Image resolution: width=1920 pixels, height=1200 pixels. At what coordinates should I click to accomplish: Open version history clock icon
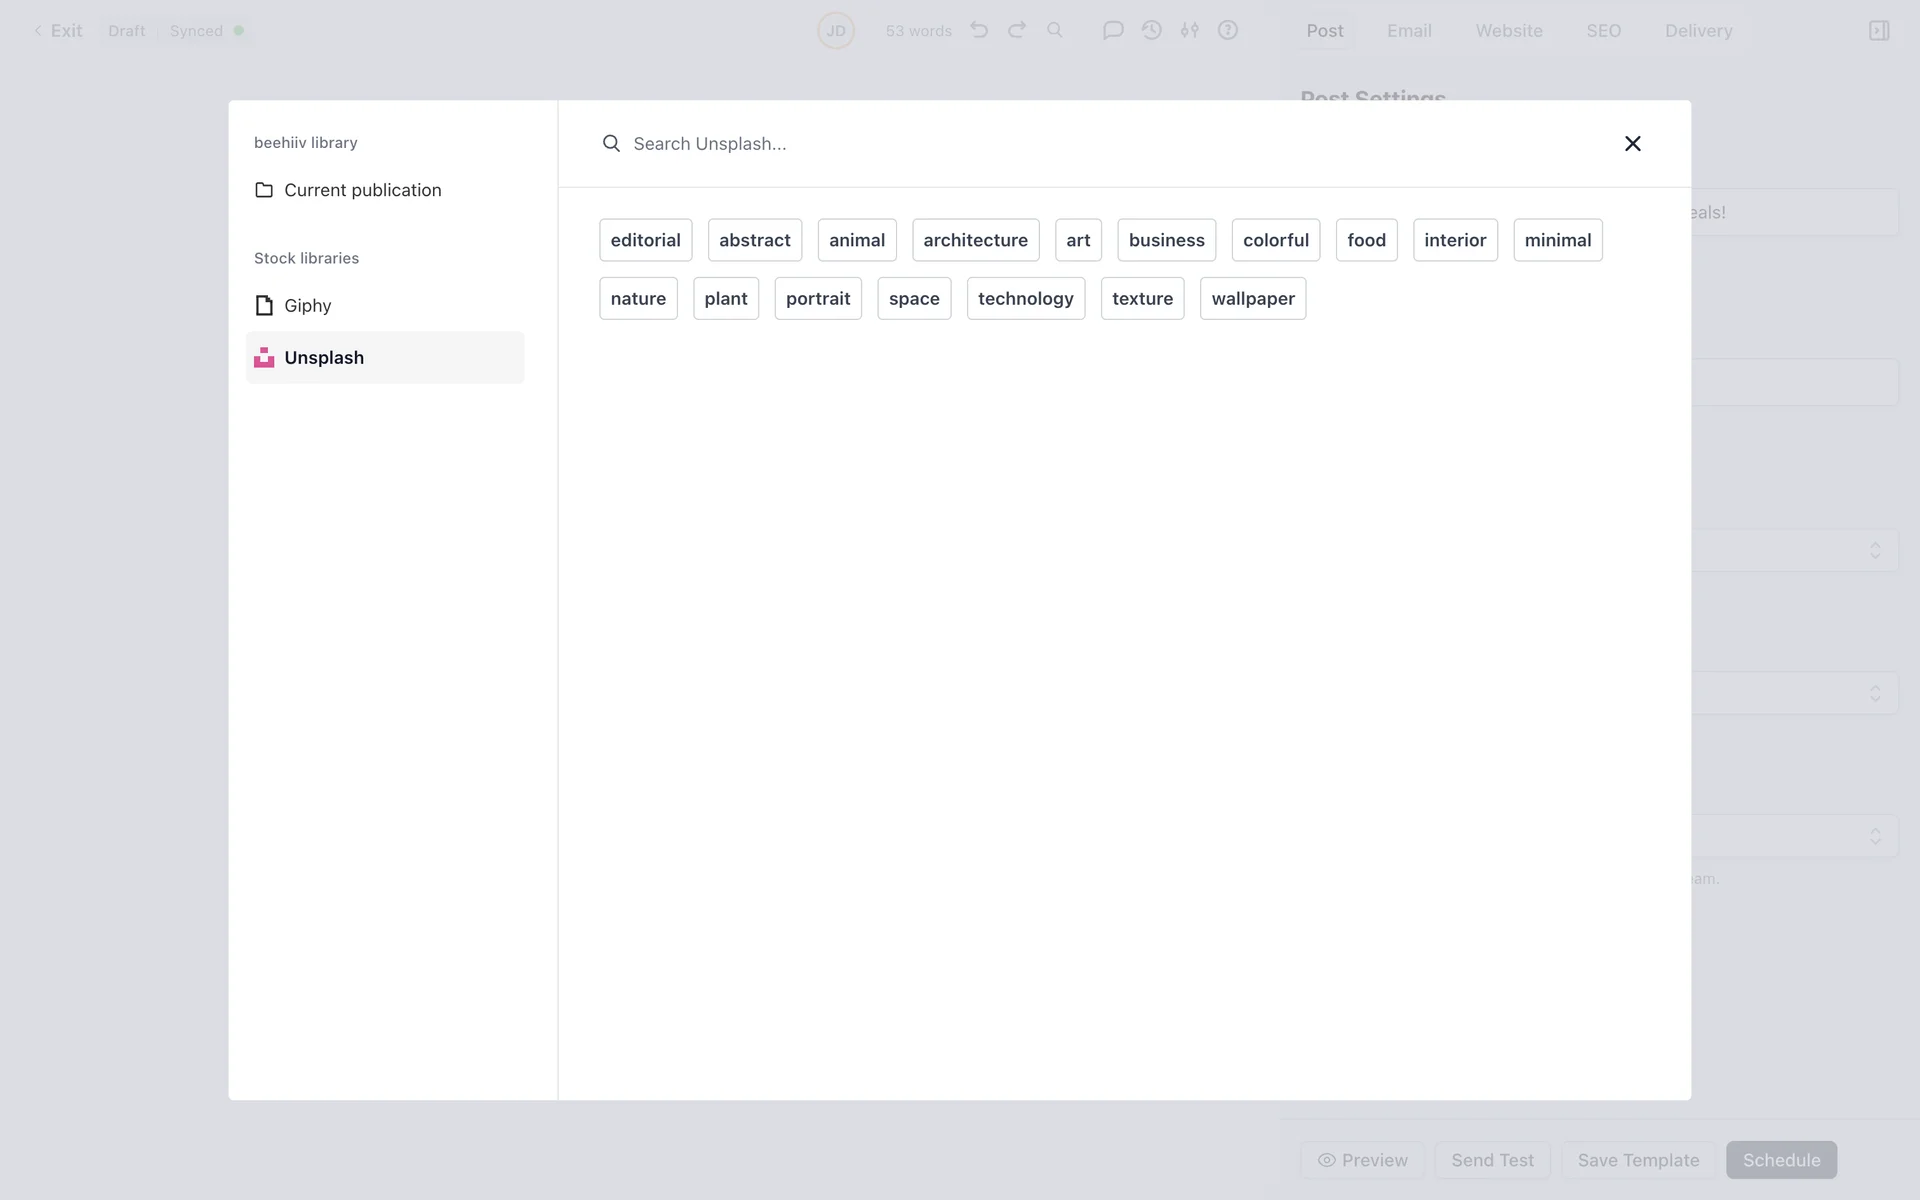pos(1151,30)
